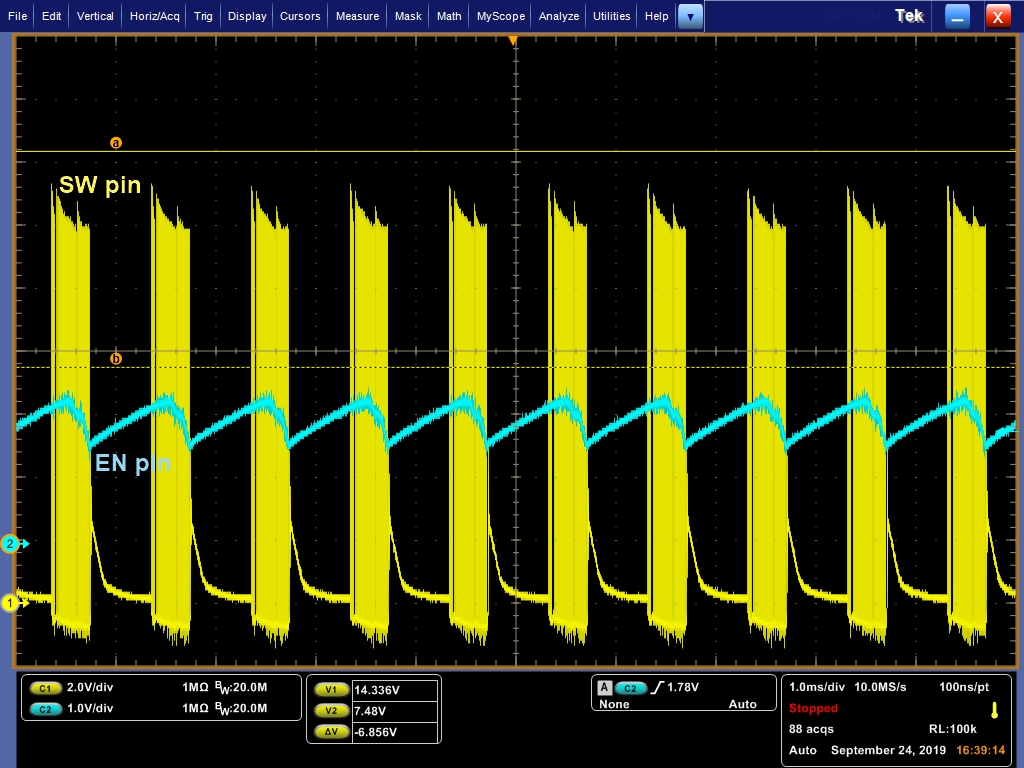Click the 1.78V trigger level readout
Image resolution: width=1024 pixels, height=768 pixels.
click(682, 687)
